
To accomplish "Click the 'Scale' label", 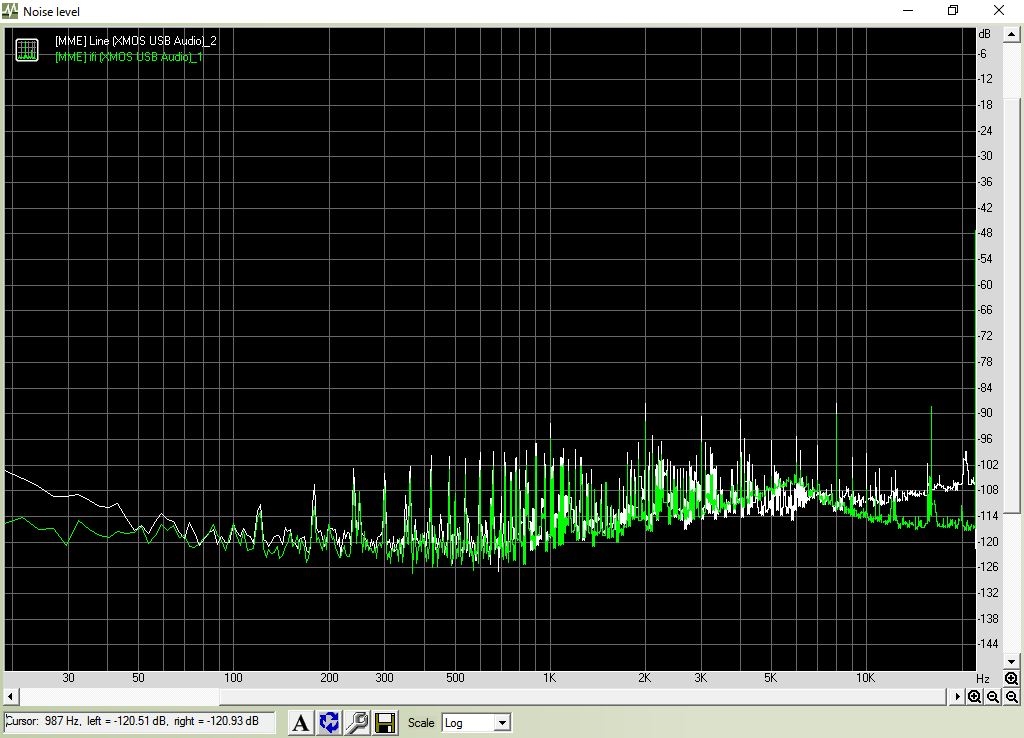I will pyautogui.click(x=421, y=723).
